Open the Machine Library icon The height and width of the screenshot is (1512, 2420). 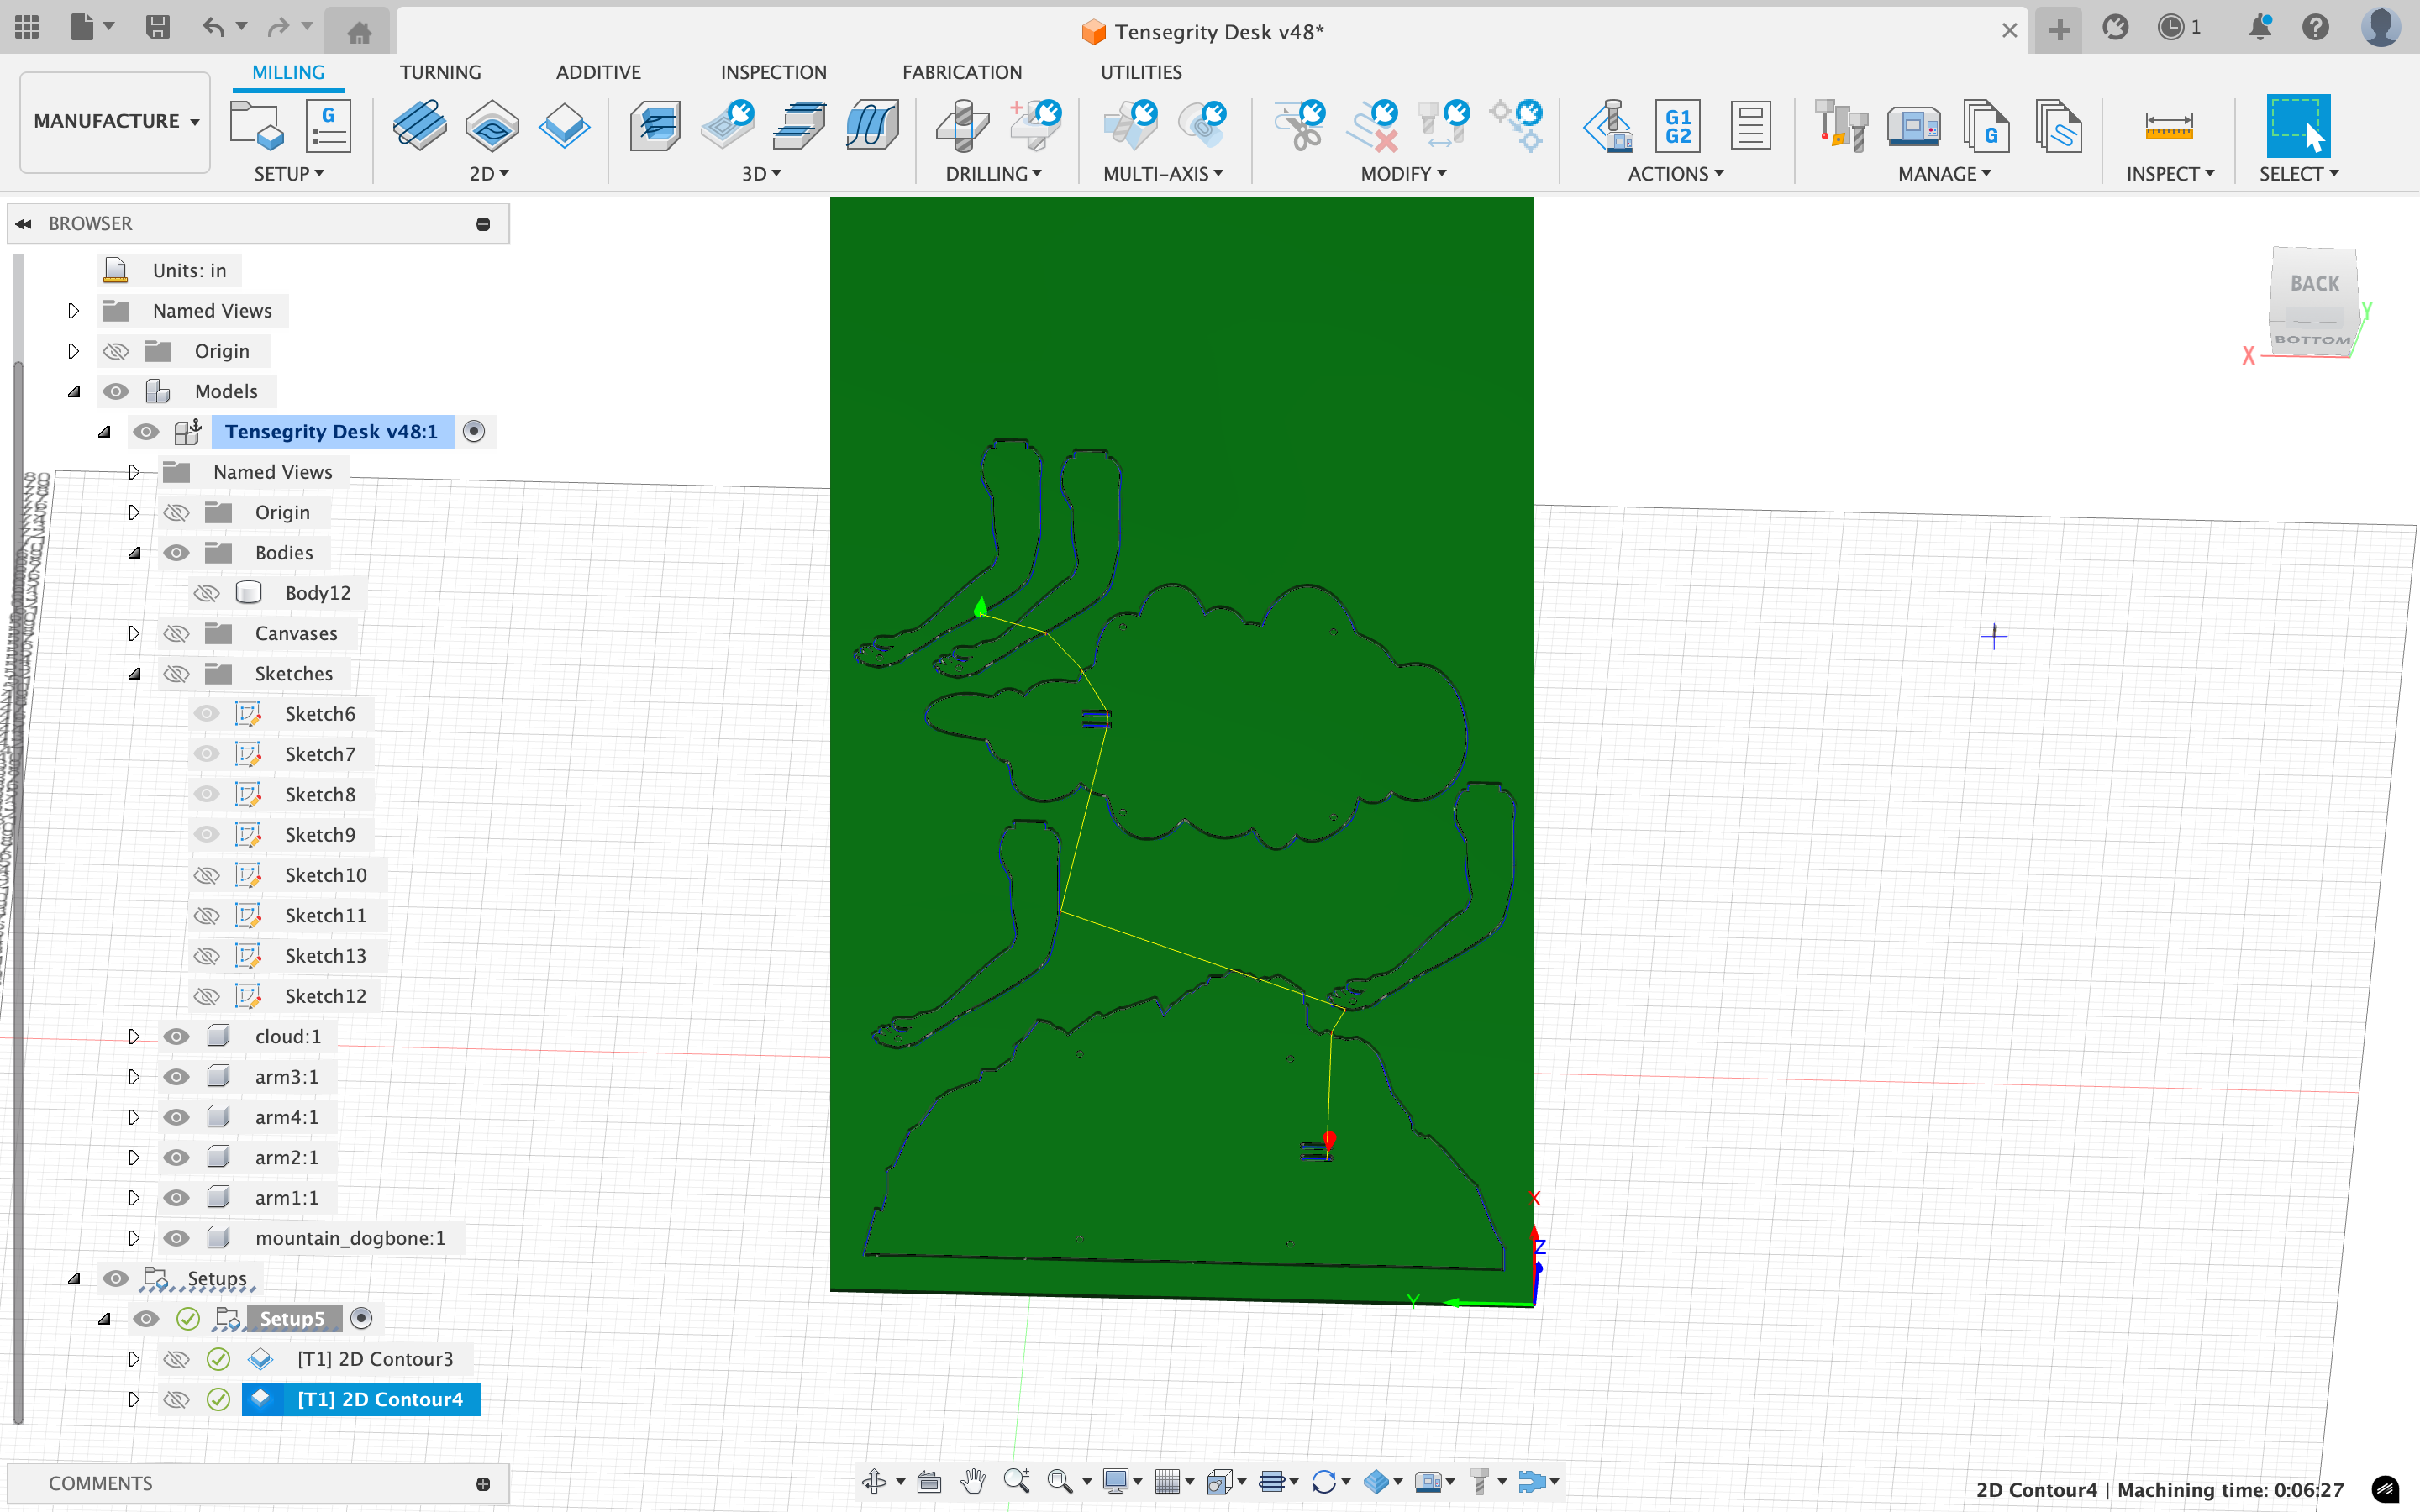click(1914, 126)
